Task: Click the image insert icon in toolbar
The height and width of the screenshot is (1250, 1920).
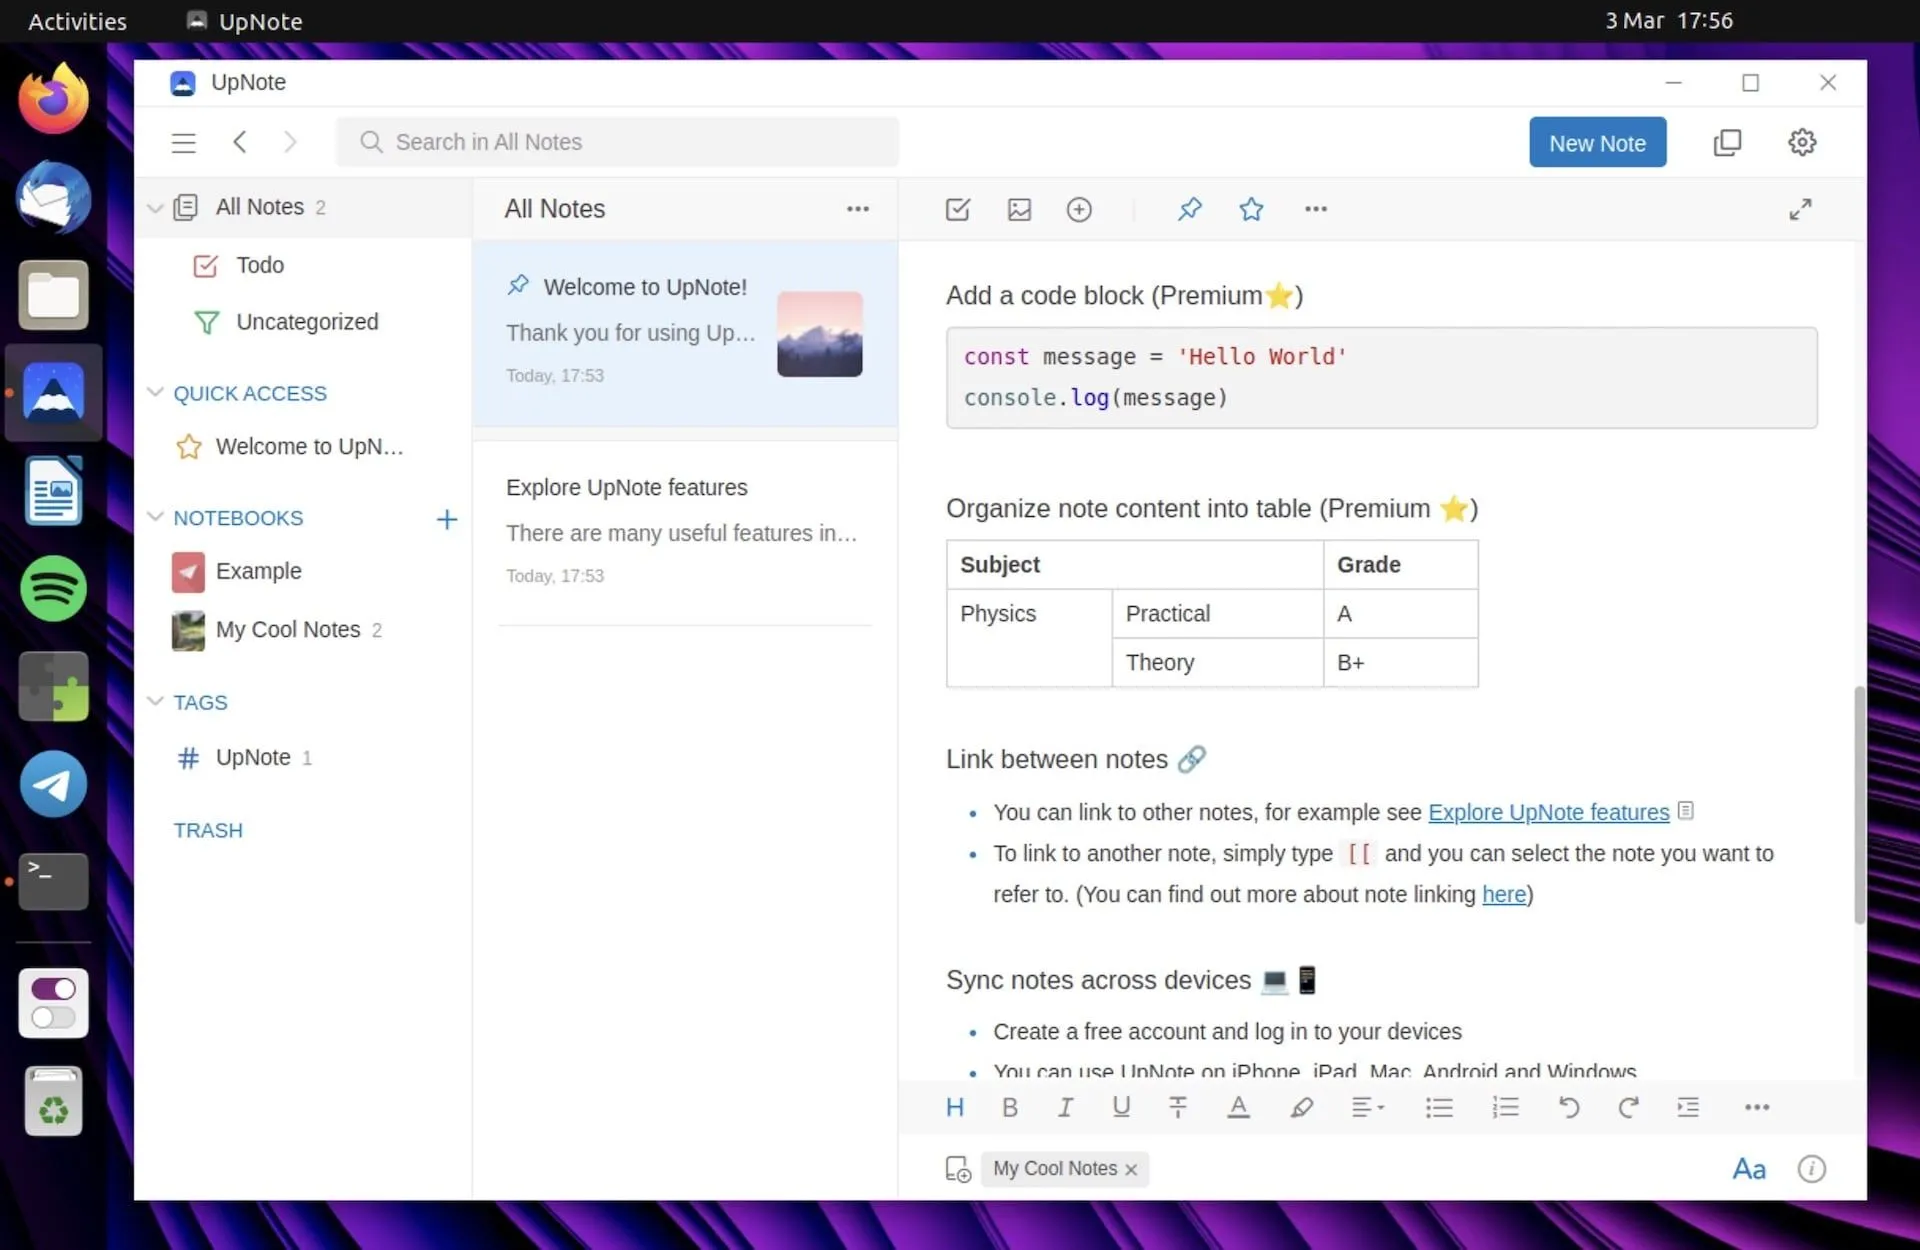Action: pos(1019,209)
